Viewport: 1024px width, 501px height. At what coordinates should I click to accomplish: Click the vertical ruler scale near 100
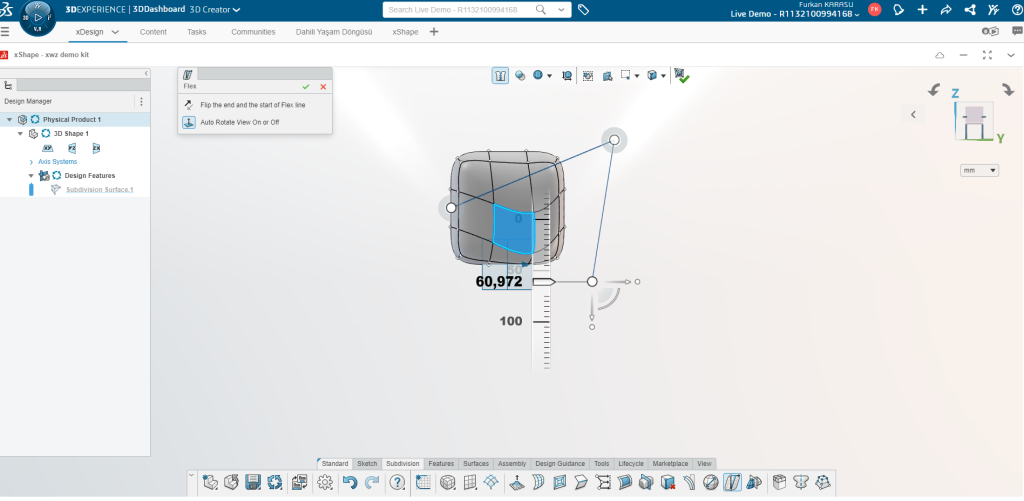point(540,321)
